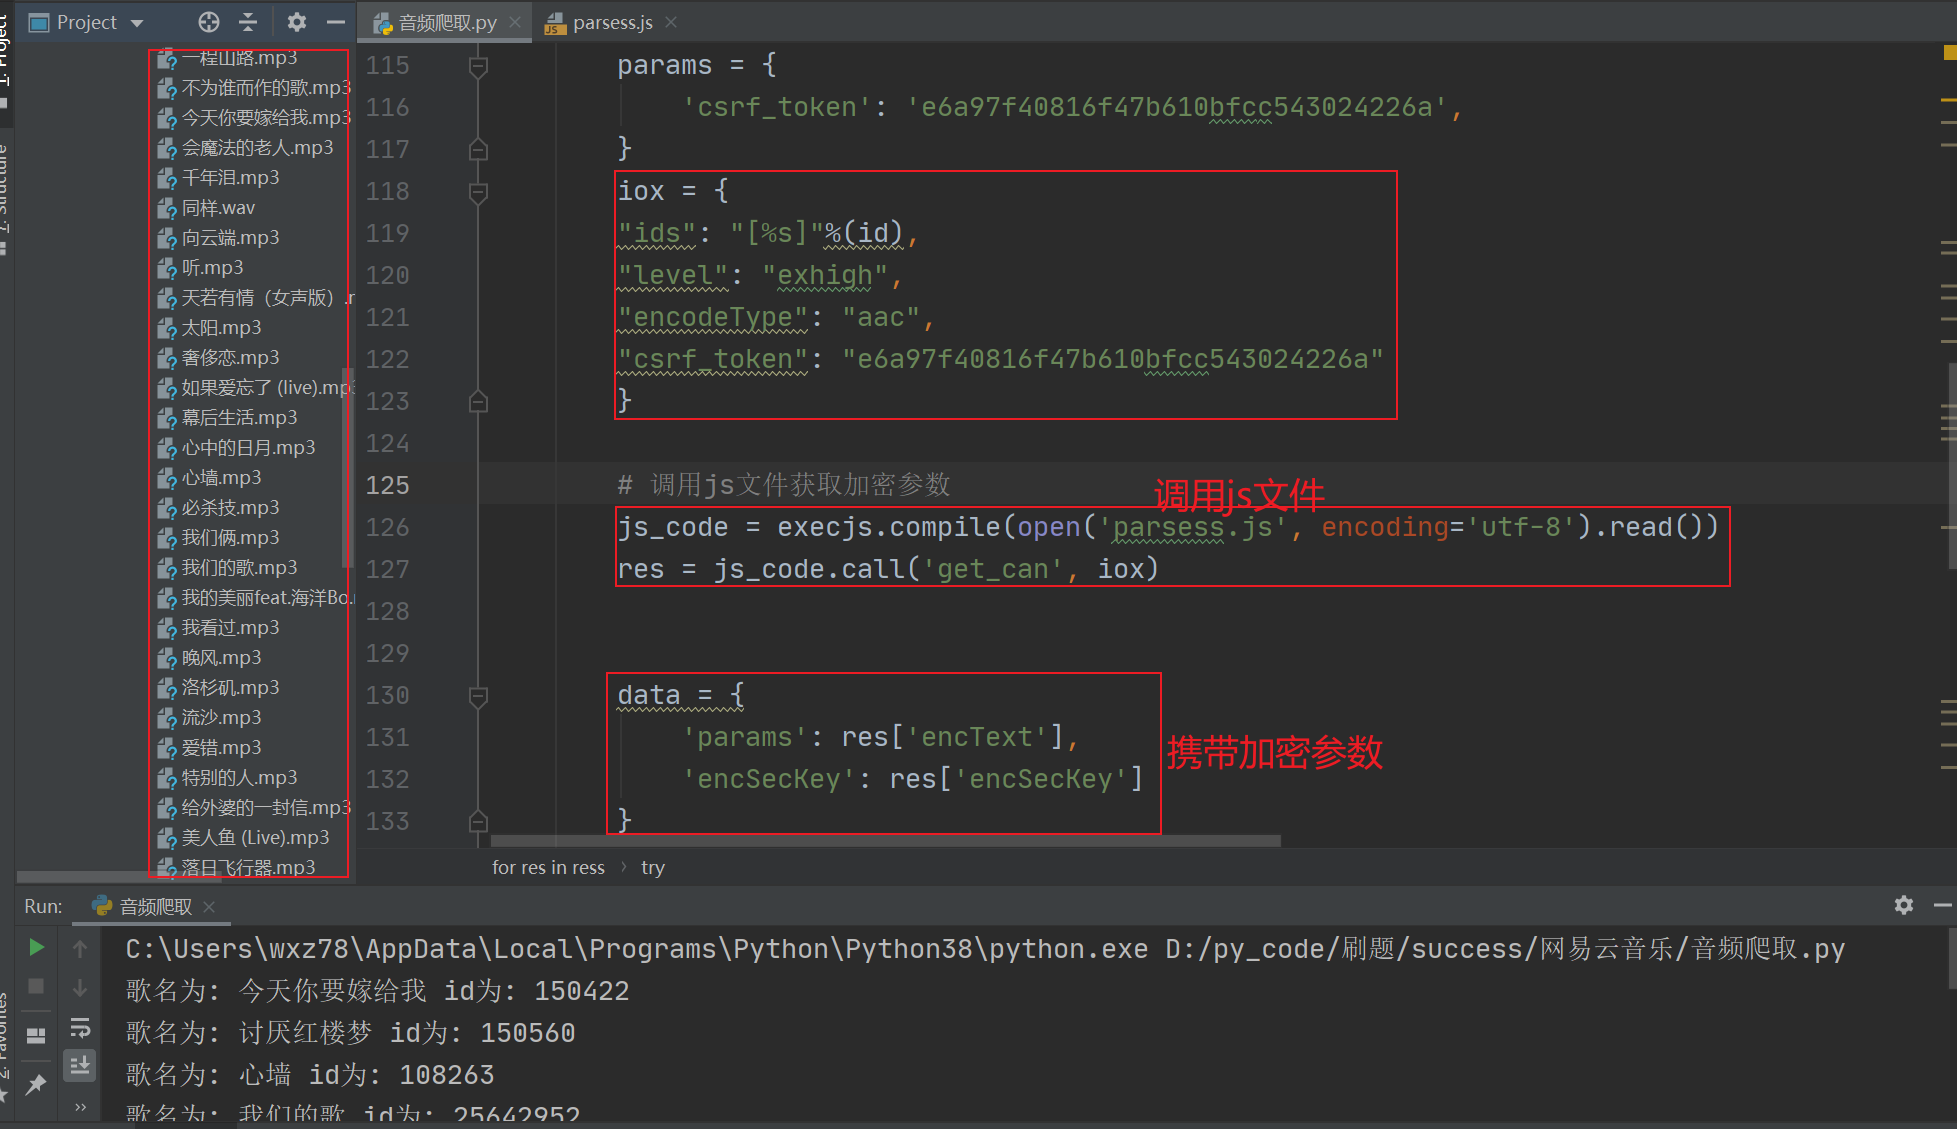
Task: Collapse code fold at line 130
Action: tap(478, 695)
